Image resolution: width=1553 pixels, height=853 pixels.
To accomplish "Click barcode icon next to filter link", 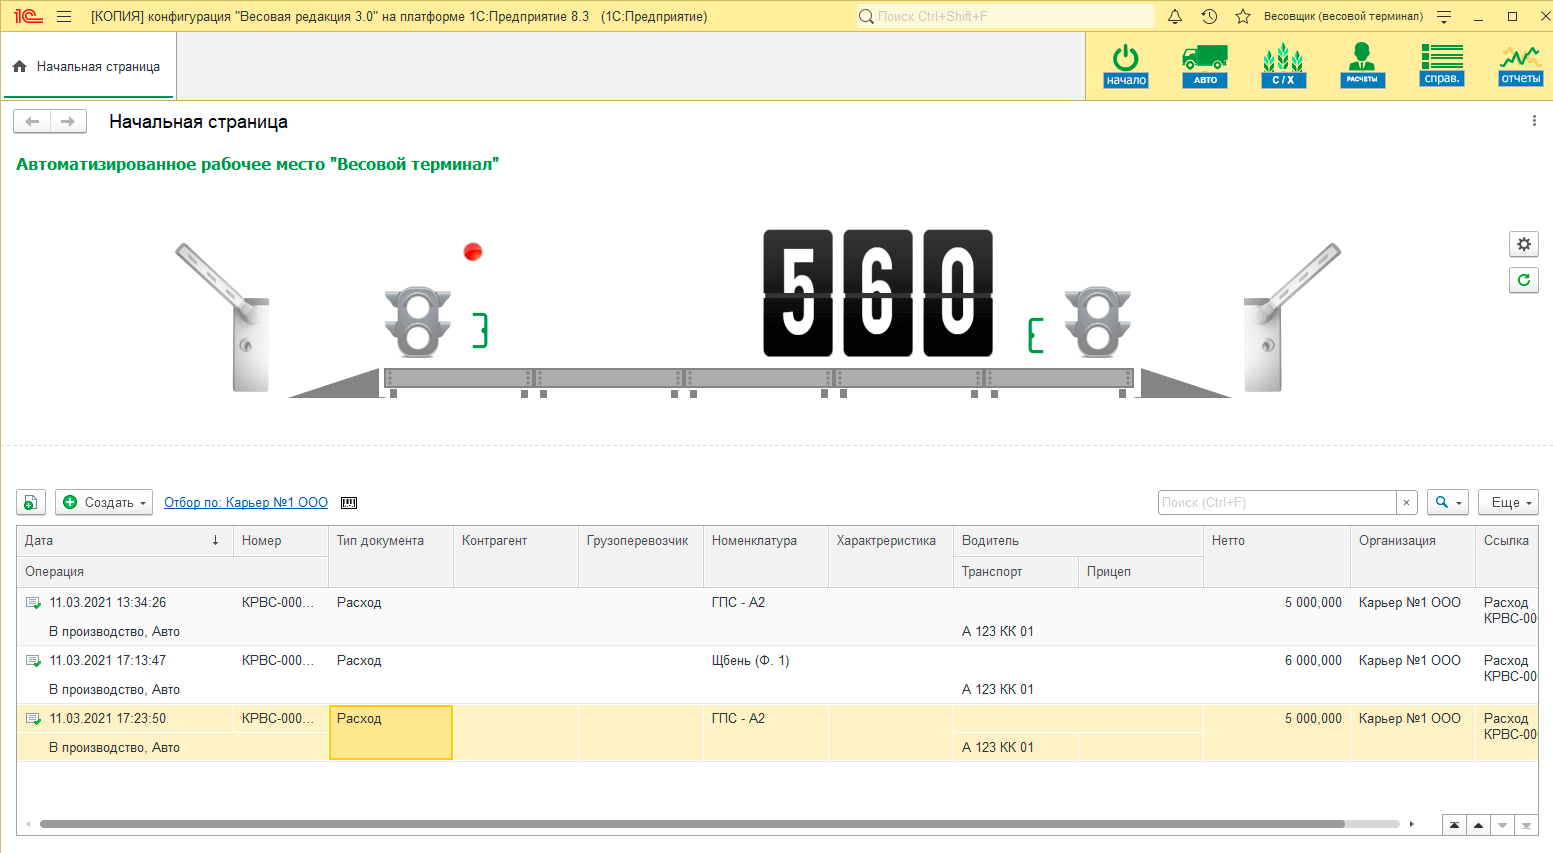I will (x=349, y=503).
